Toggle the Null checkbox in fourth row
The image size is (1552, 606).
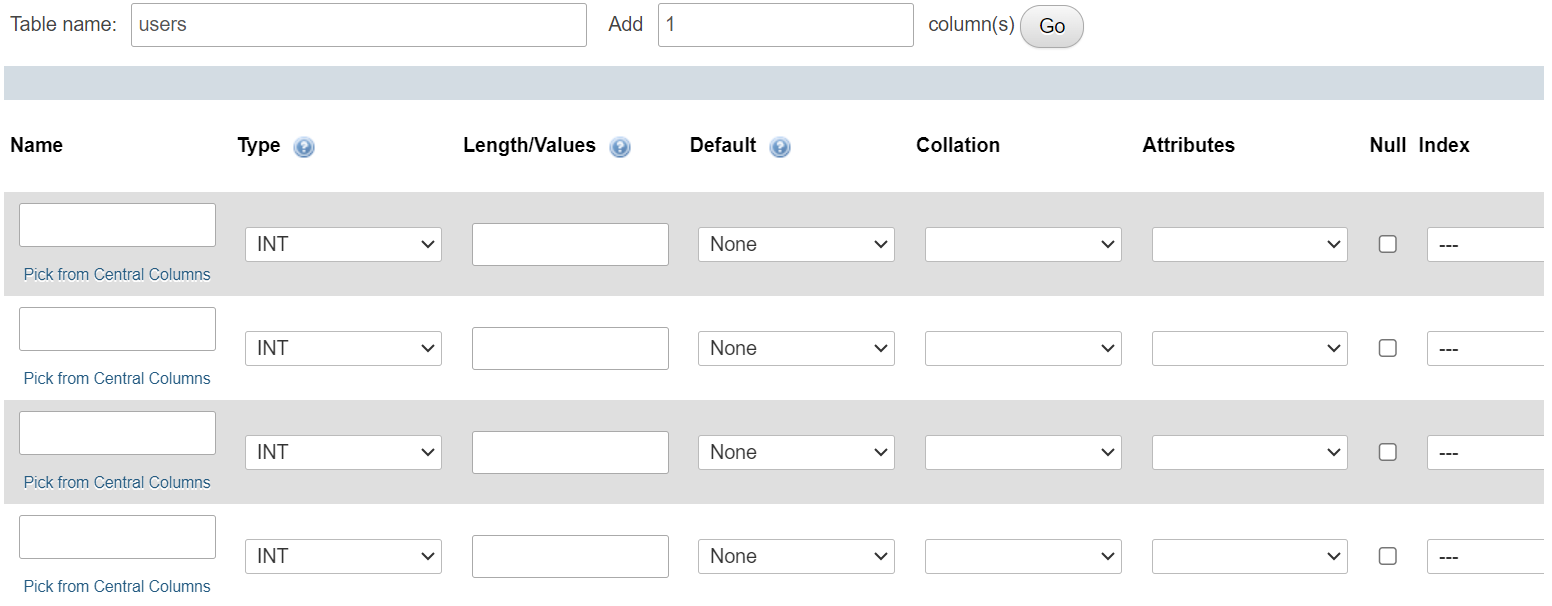pos(1388,556)
